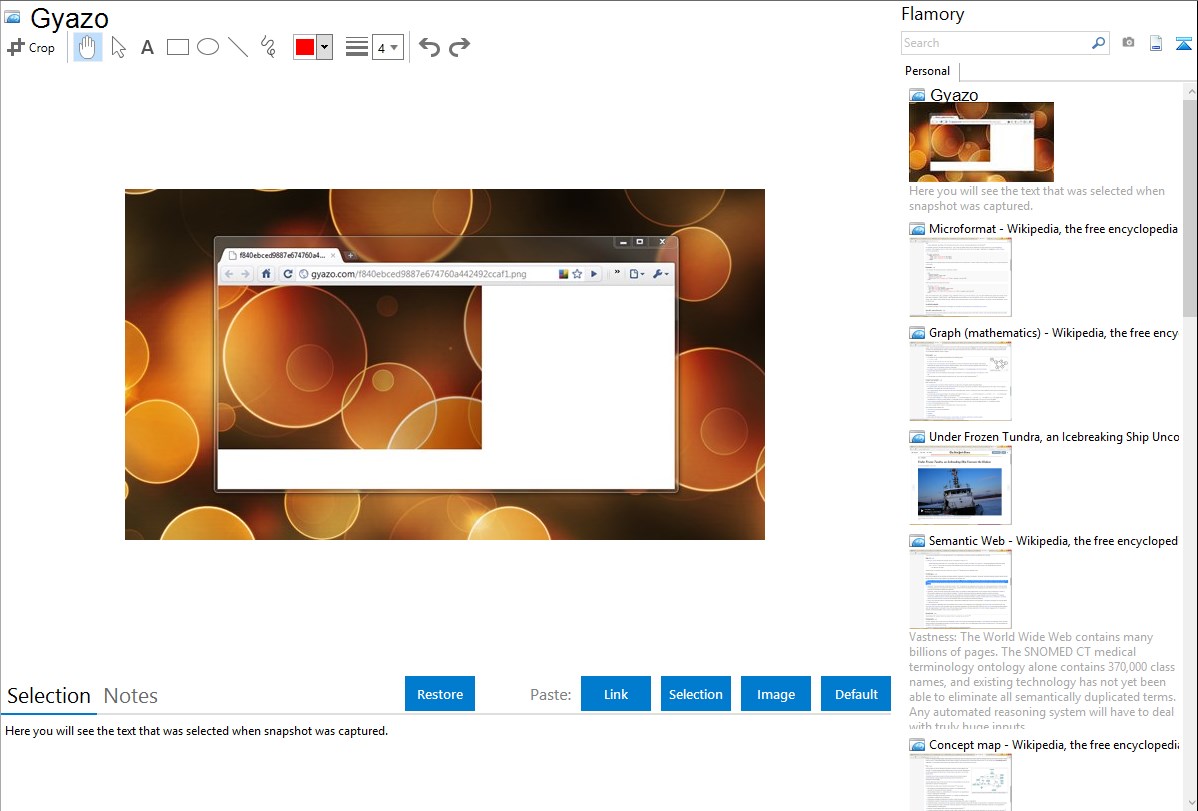Screen dimensions: 1198x811
Task: Switch to the Notes tab
Action: point(131,696)
